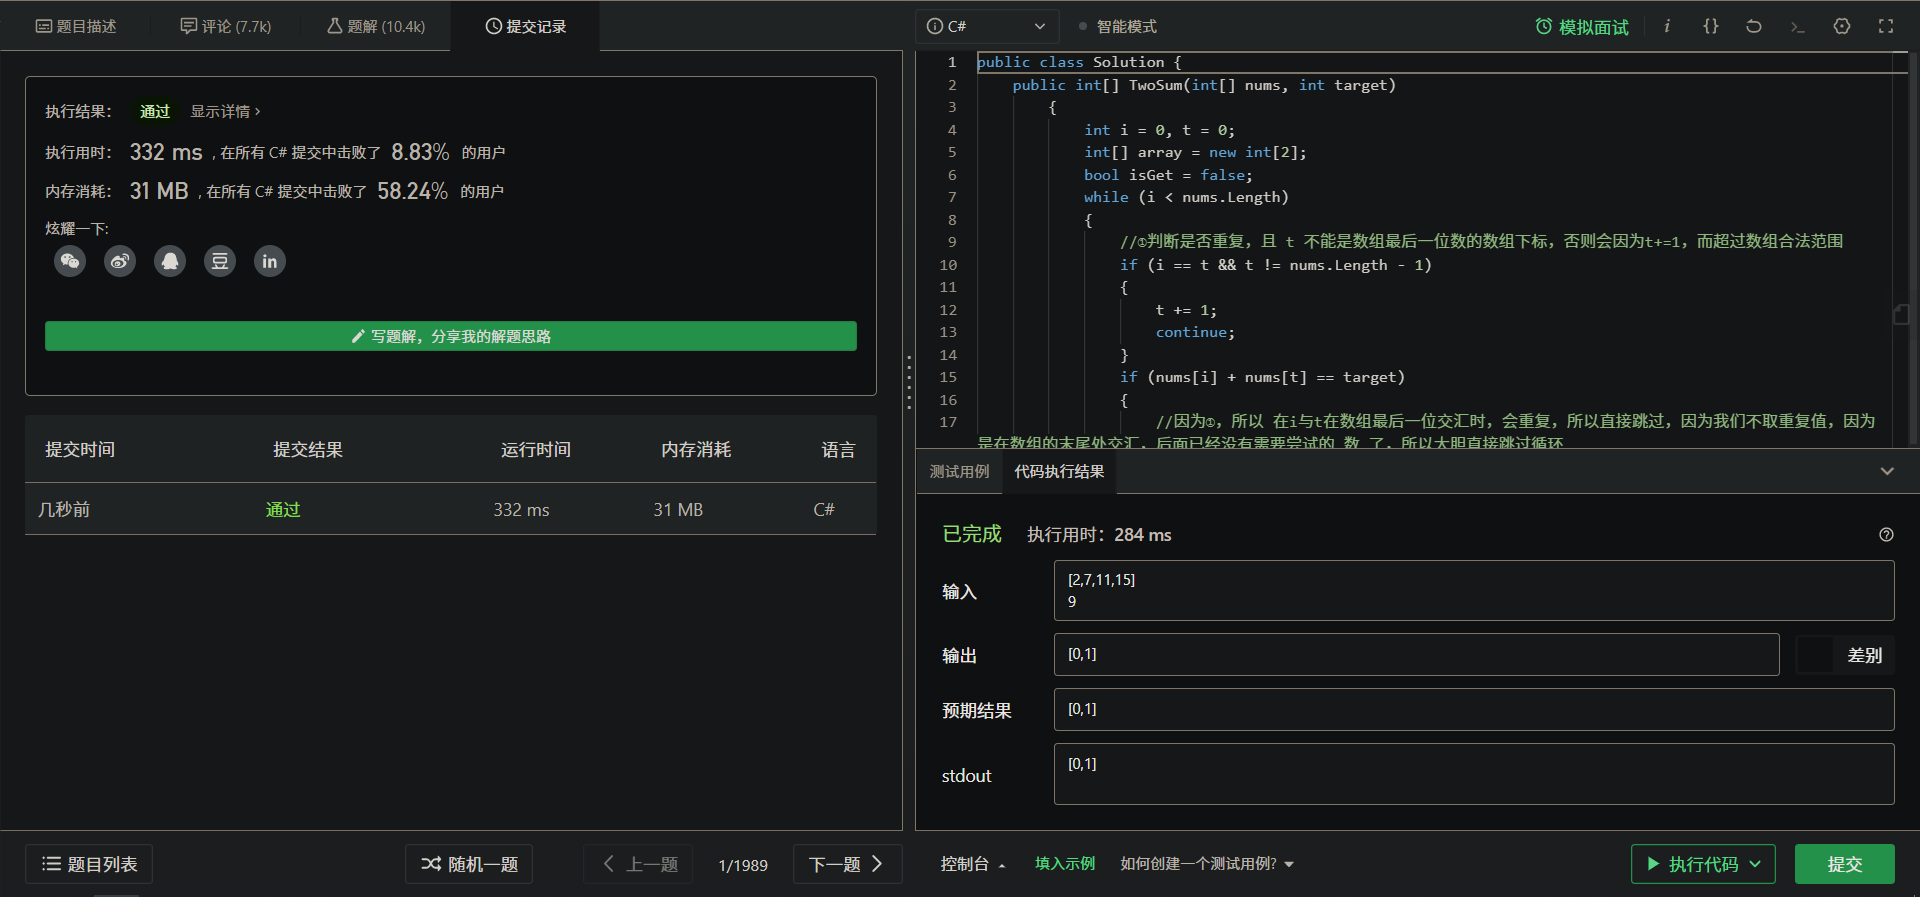
Task: Click the stdout output box
Action: tap(1474, 774)
